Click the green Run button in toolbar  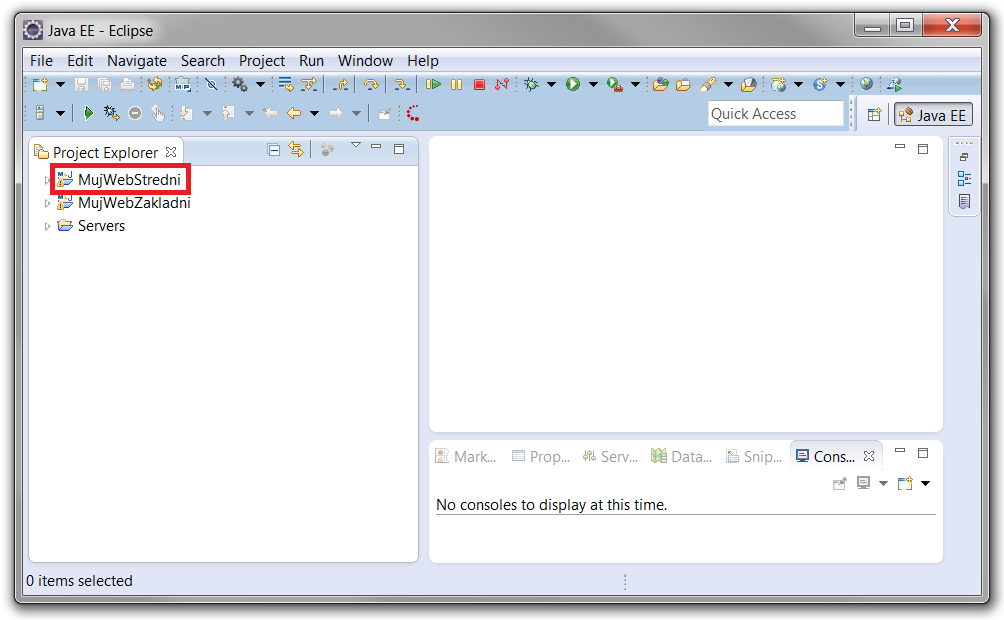click(573, 85)
